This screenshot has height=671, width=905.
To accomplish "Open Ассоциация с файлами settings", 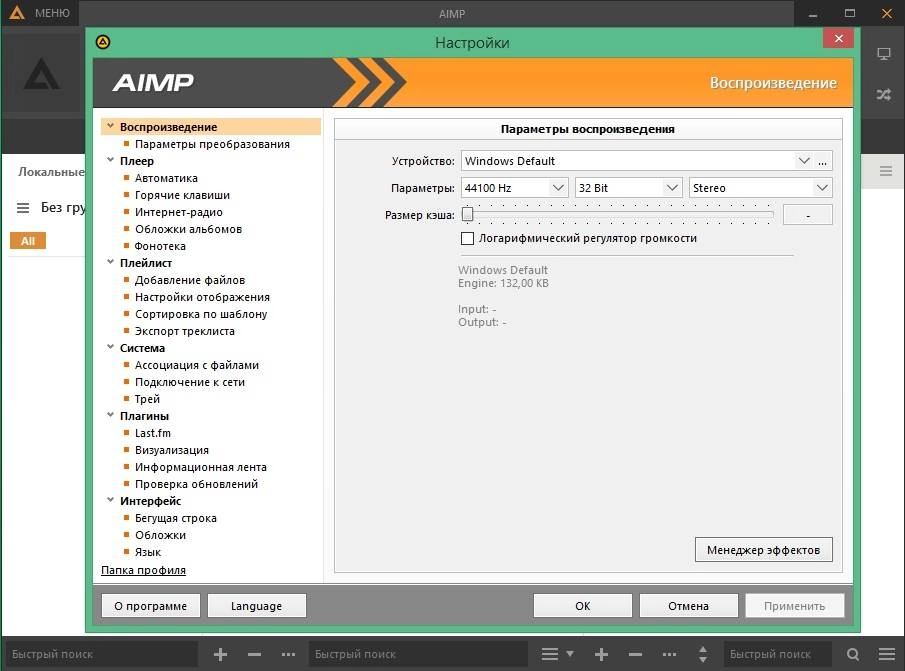I will [197, 365].
